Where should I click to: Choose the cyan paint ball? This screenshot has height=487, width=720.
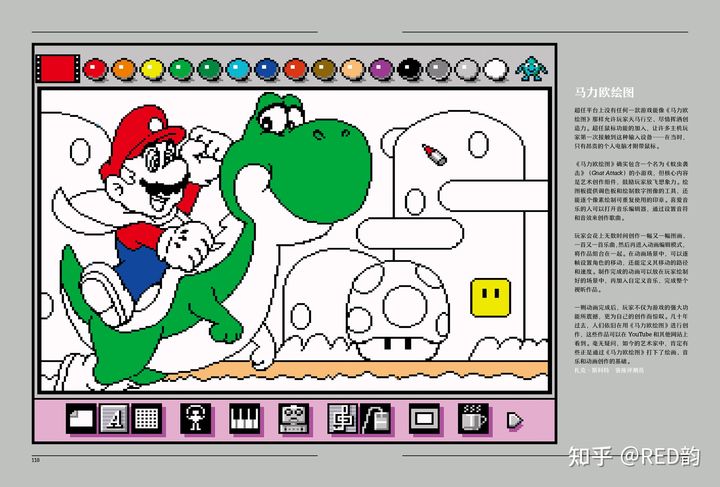pyautogui.click(x=238, y=69)
